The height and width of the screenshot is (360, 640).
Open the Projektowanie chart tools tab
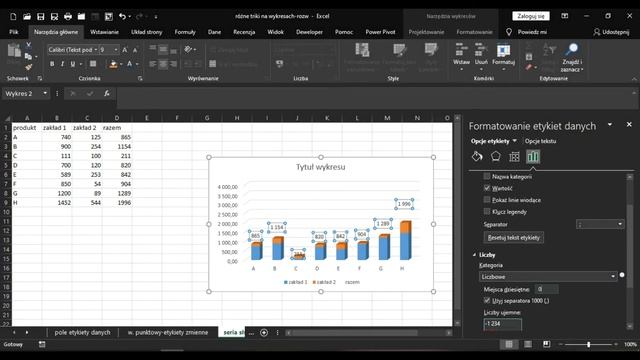[x=427, y=32]
